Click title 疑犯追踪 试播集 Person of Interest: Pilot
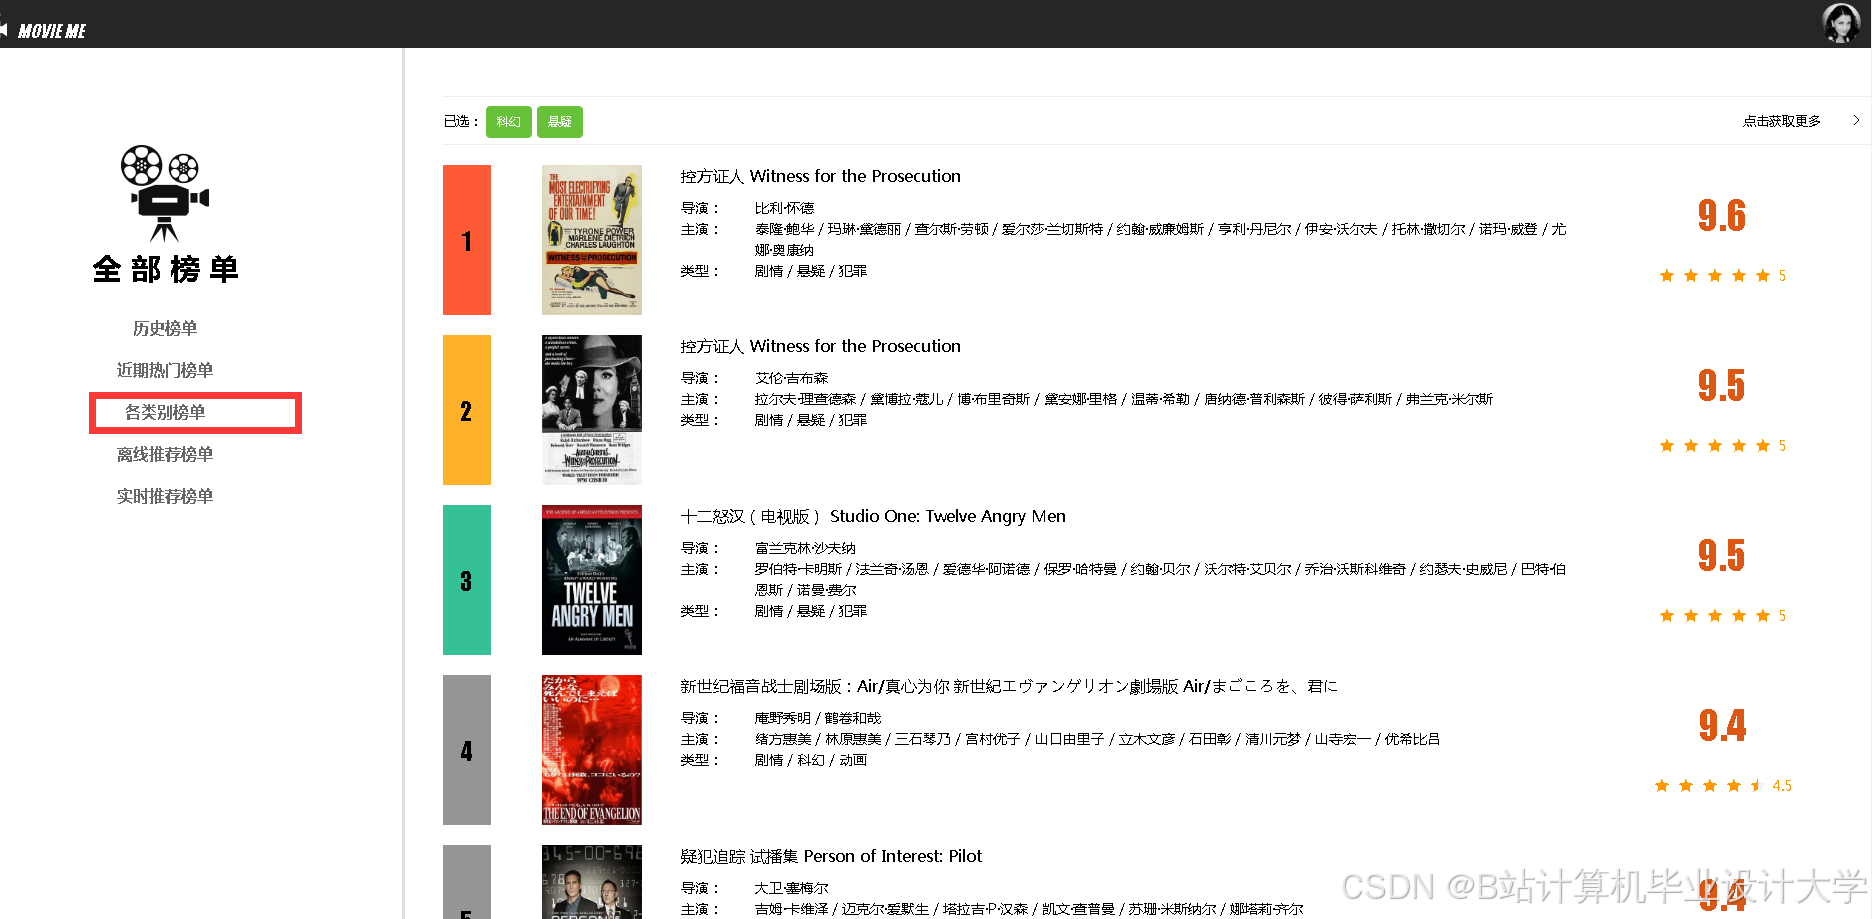1872x919 pixels. point(831,856)
